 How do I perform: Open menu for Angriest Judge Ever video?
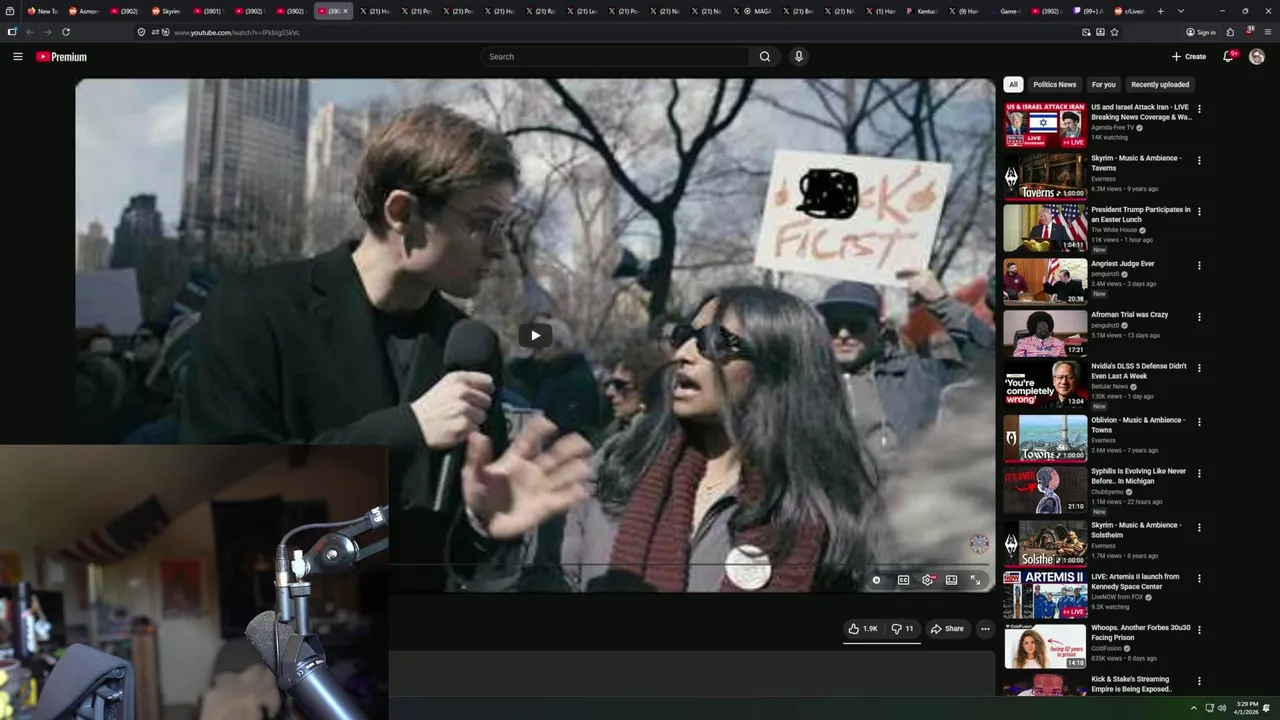pyautogui.click(x=1199, y=266)
